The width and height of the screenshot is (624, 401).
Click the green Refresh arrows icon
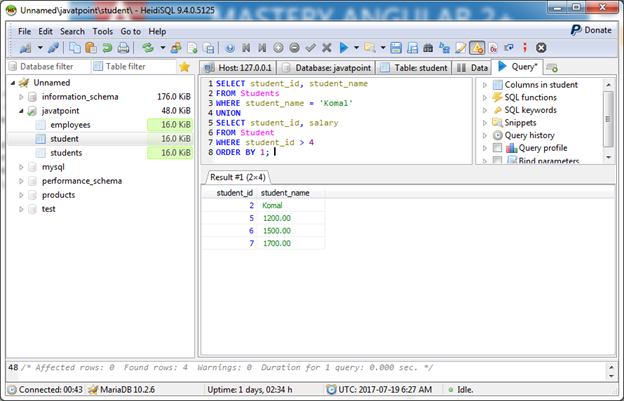point(148,48)
